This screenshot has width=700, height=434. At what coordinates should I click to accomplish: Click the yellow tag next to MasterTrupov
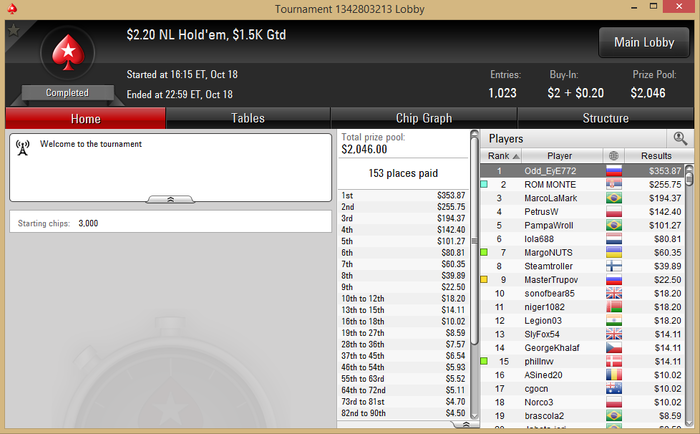tap(484, 280)
